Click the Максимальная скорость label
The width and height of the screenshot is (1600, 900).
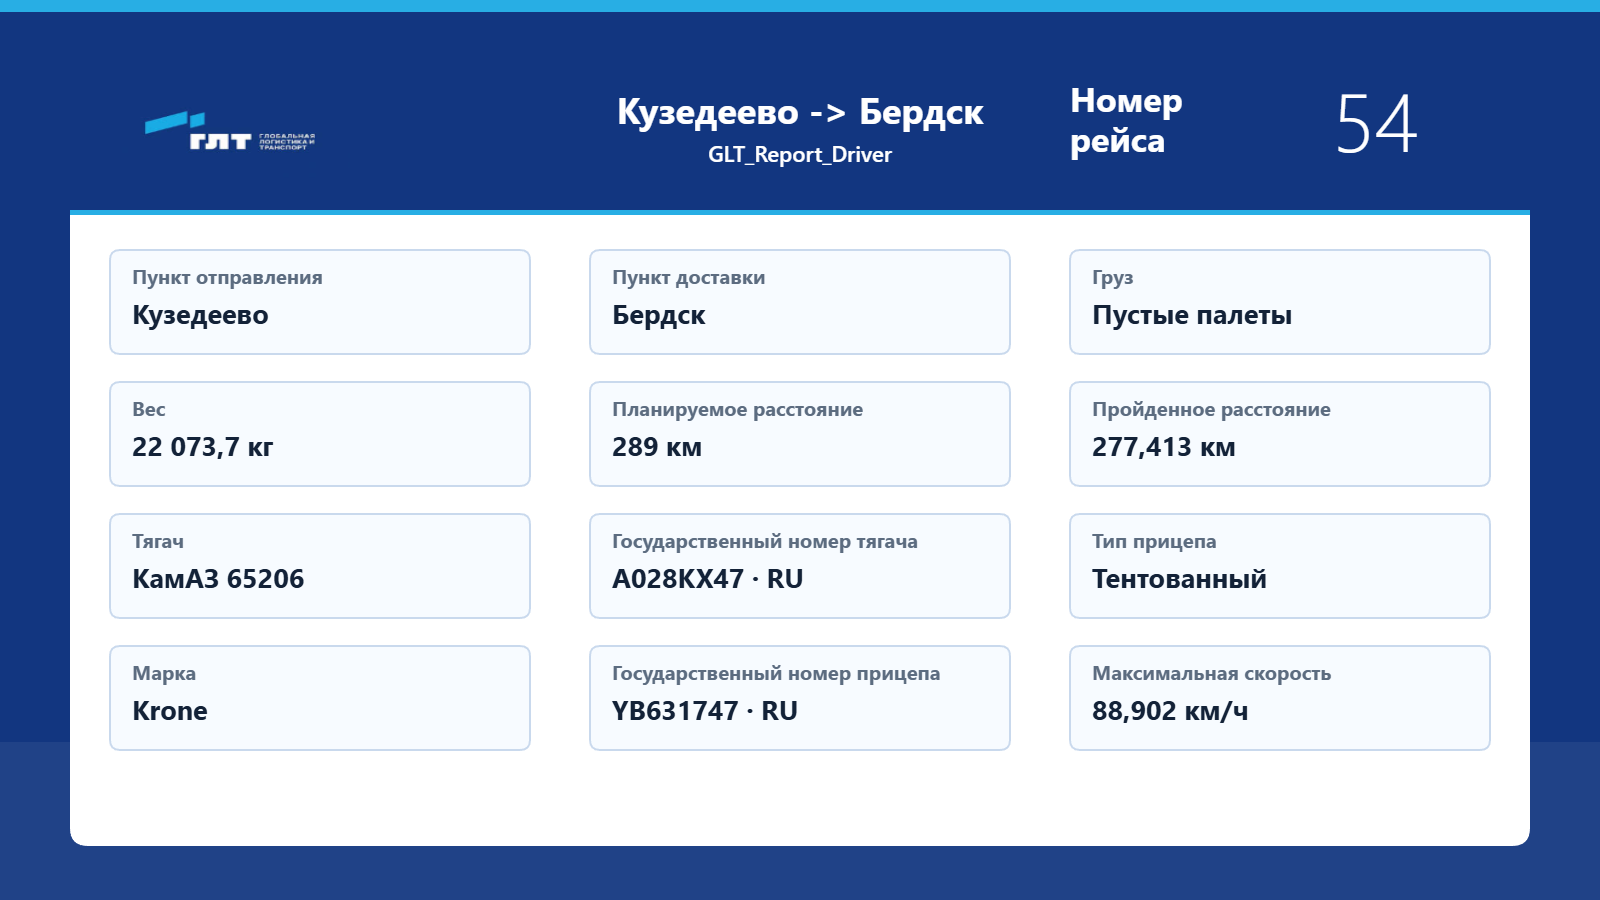pyautogui.click(x=1211, y=674)
